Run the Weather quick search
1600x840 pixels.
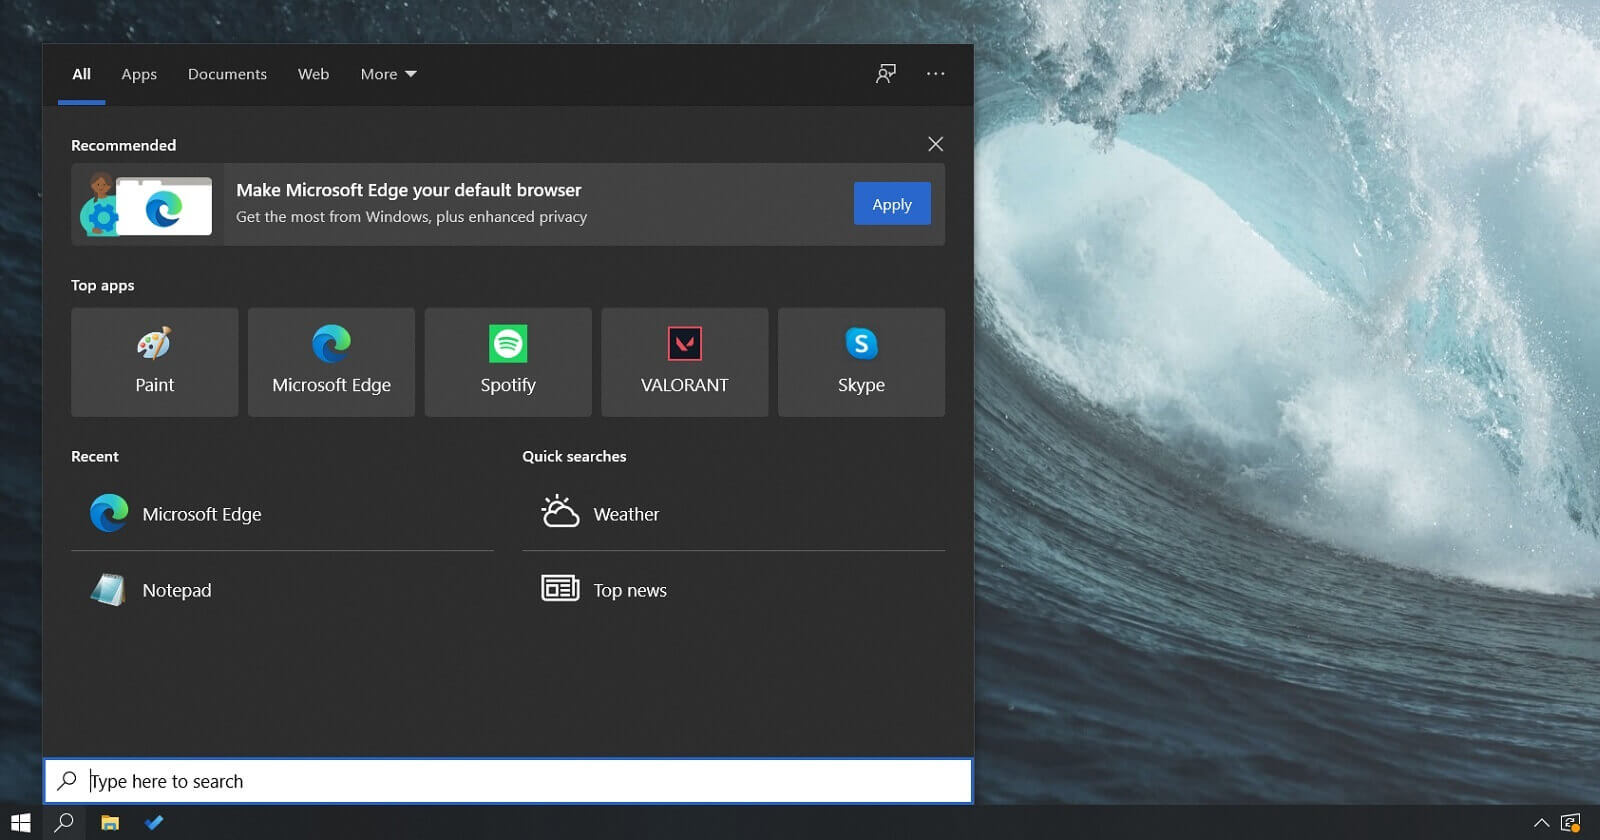click(x=626, y=514)
